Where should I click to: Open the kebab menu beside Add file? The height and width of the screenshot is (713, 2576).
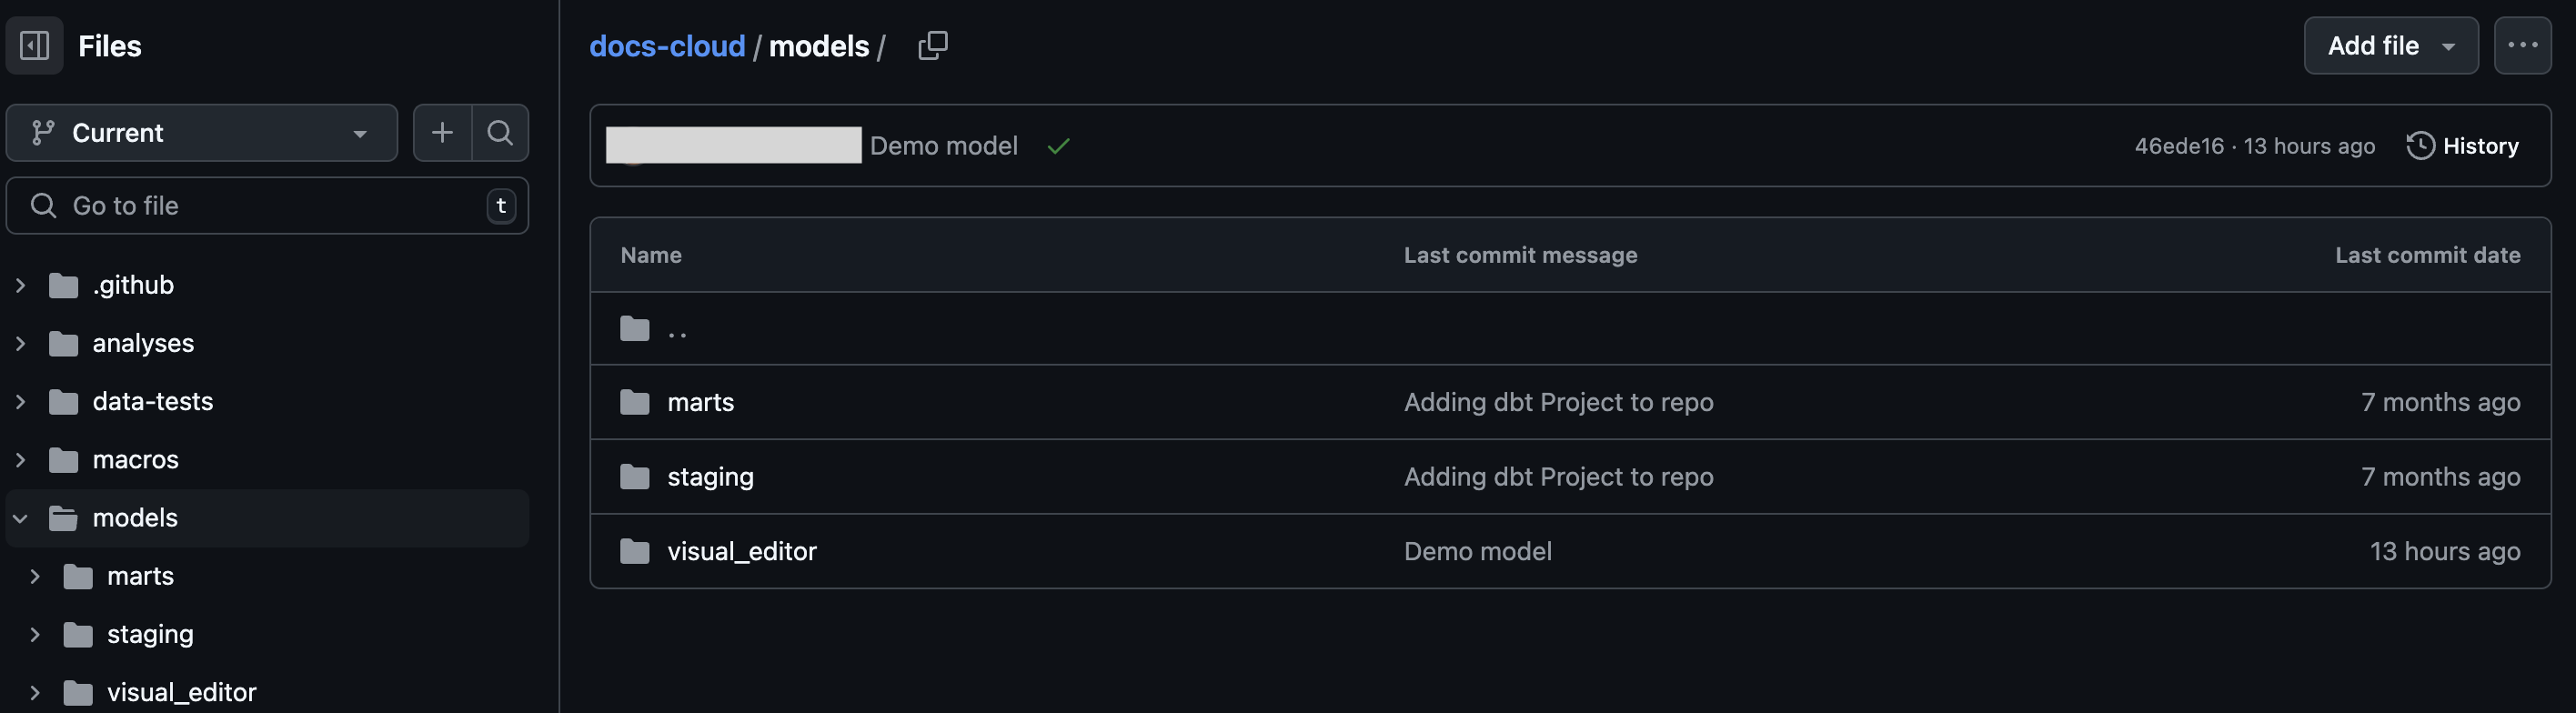tap(2523, 45)
